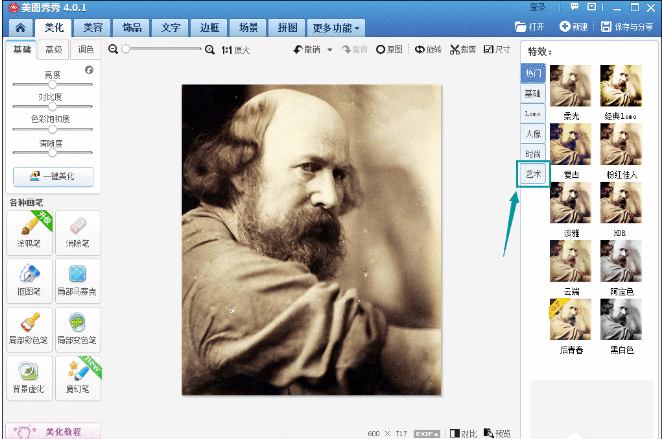Open the 撤销 undo dropdown arrow
Viewport: 662px width, 439px height.
331,49
